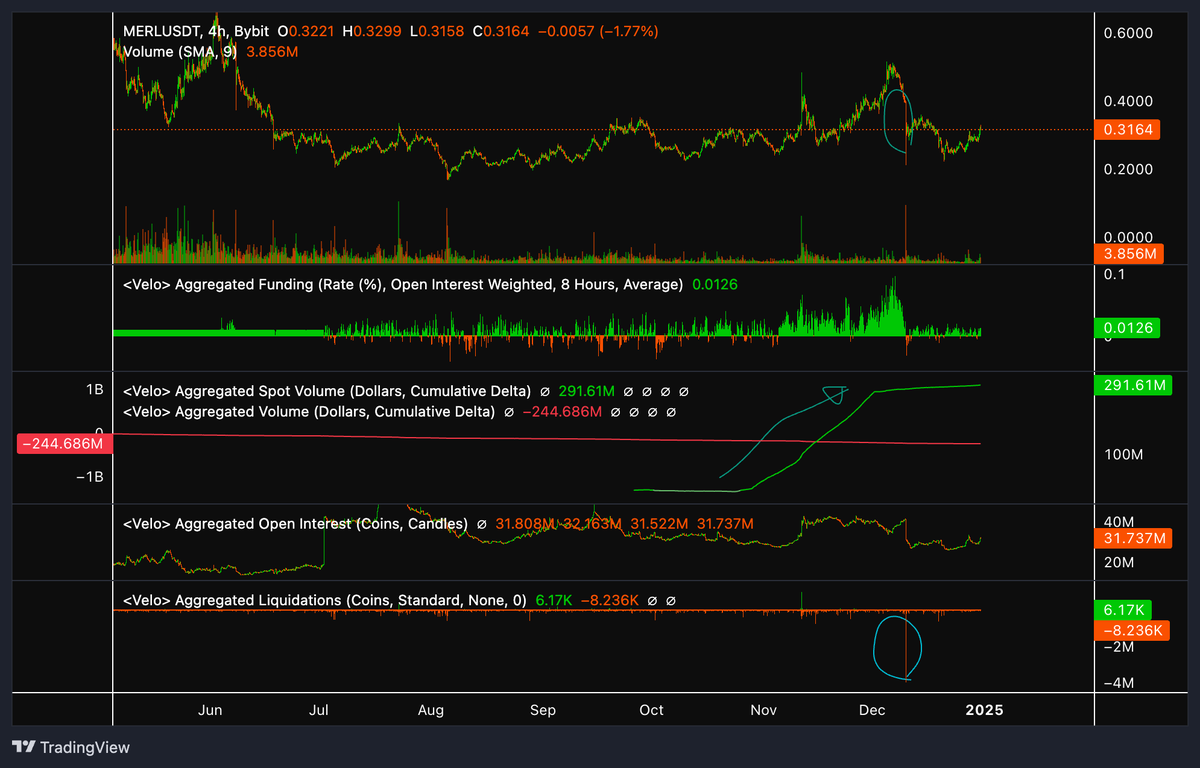Screen dimensions: 1200x768
Task: Click the 1B left axis label
Action: (x=94, y=390)
